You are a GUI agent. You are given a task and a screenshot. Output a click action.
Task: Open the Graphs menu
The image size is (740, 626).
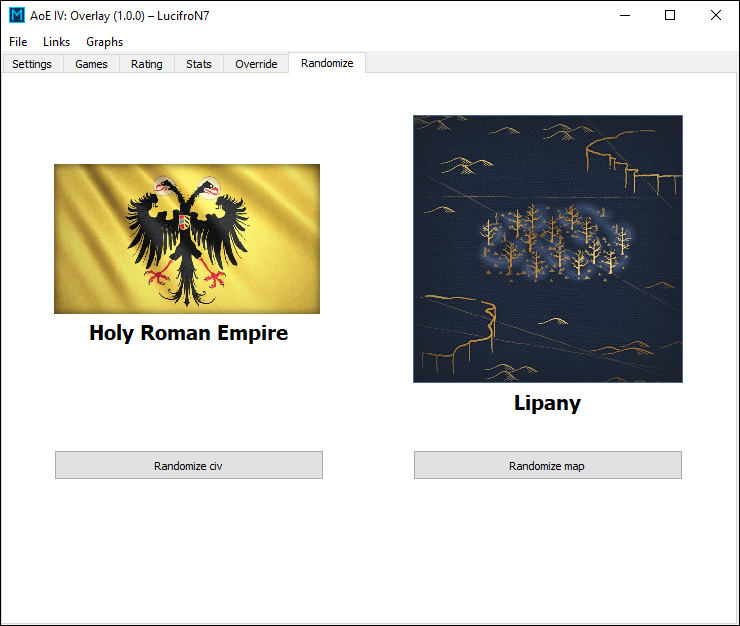(104, 42)
